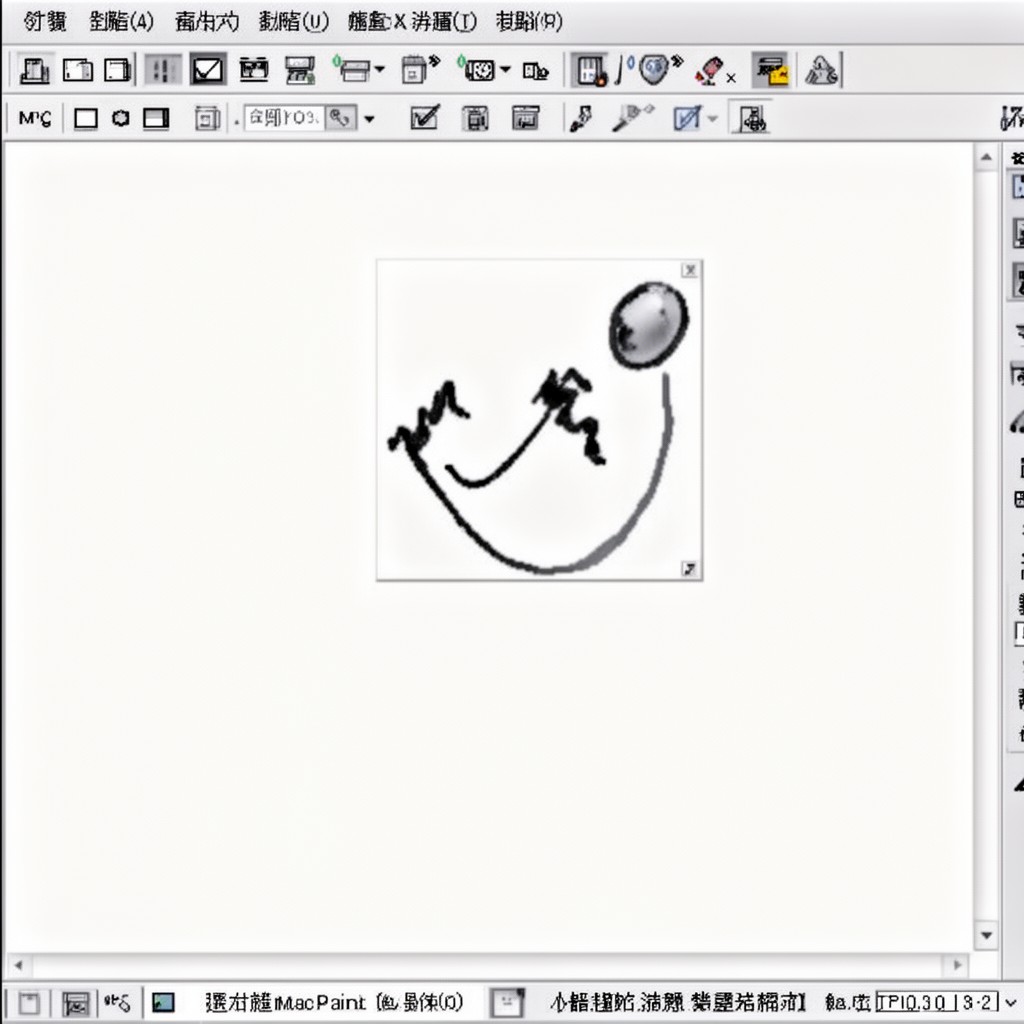Click the gray face icon in status bar
Viewport: 1024px width, 1024px height.
point(507,1002)
